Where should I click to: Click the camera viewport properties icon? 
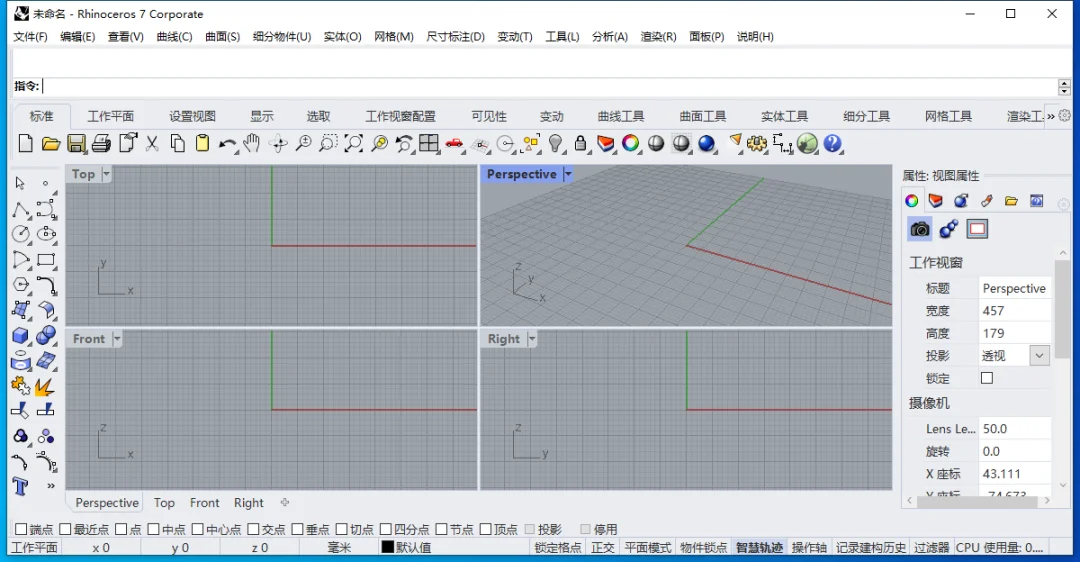pos(920,229)
